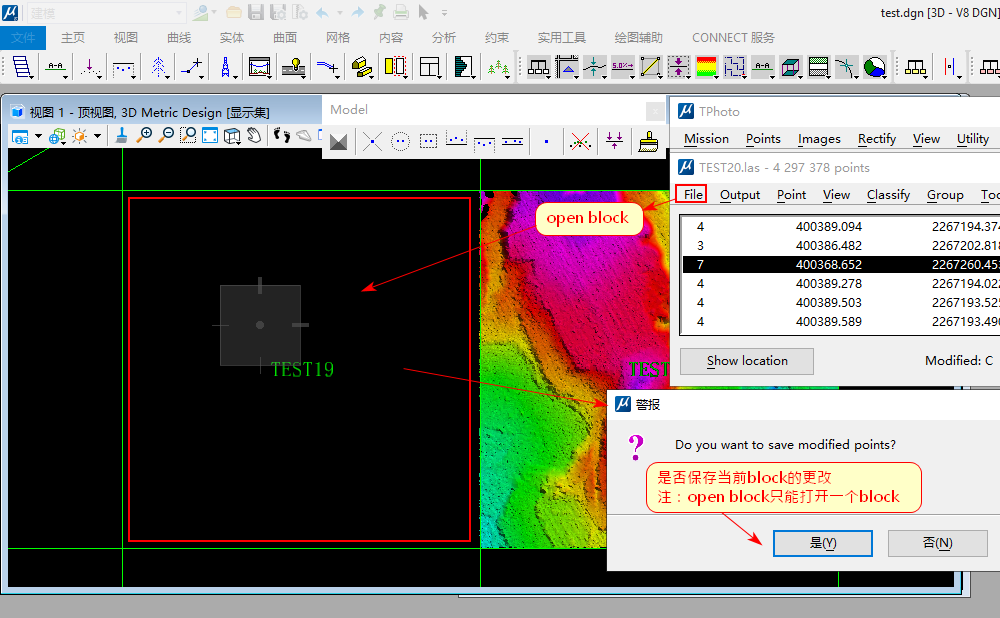Screen dimensions: 1000x618
Task: Click the Zoom Out magnifier icon
Action: 166,136
